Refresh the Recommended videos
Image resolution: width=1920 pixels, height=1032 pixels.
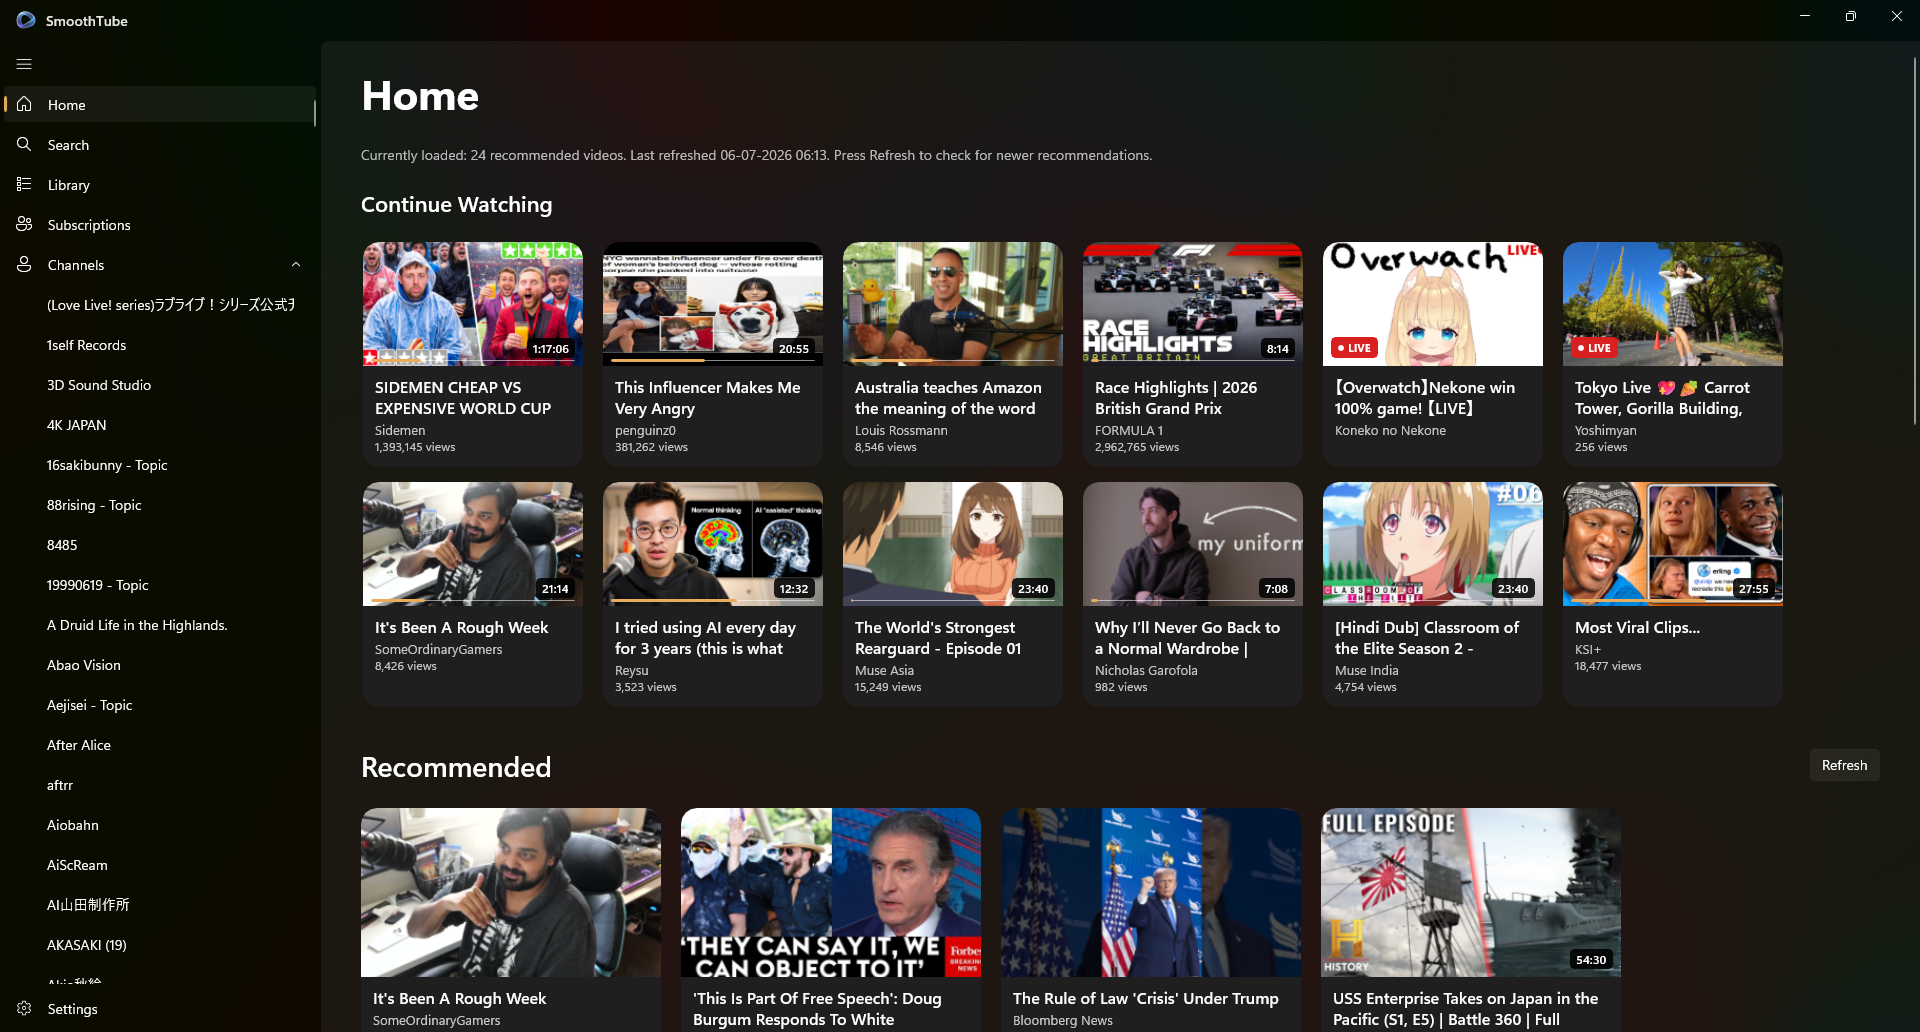1844,765
